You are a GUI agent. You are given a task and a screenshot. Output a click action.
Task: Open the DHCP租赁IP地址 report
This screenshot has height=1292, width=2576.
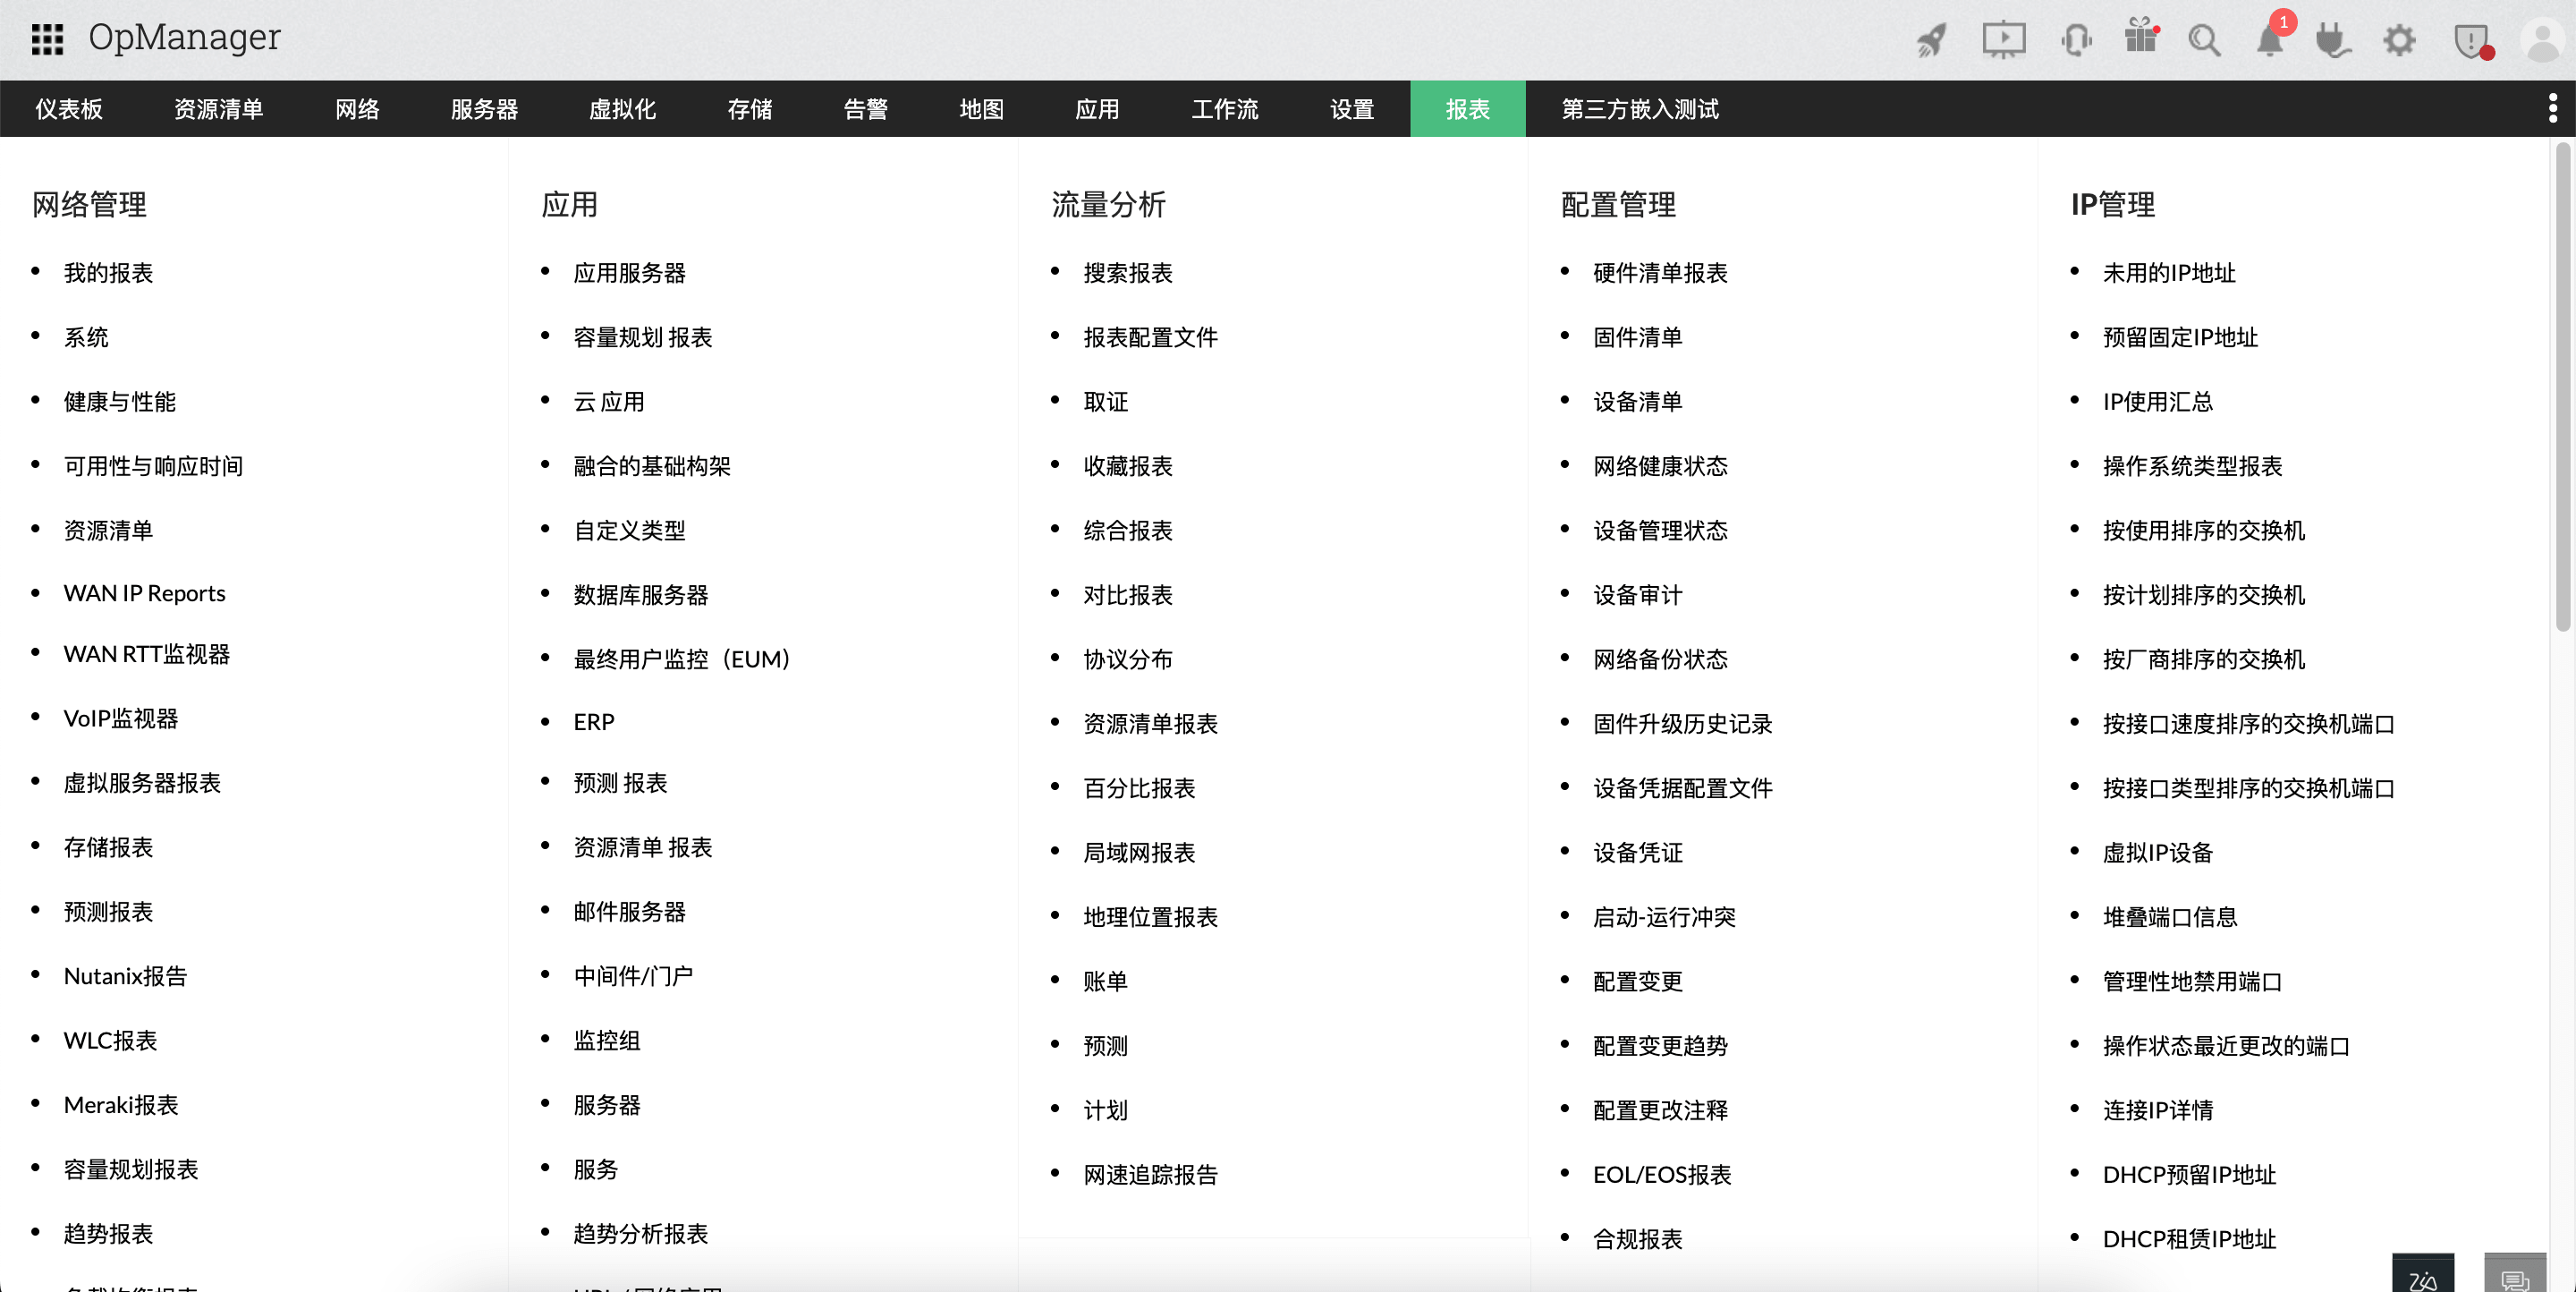click(2188, 1238)
